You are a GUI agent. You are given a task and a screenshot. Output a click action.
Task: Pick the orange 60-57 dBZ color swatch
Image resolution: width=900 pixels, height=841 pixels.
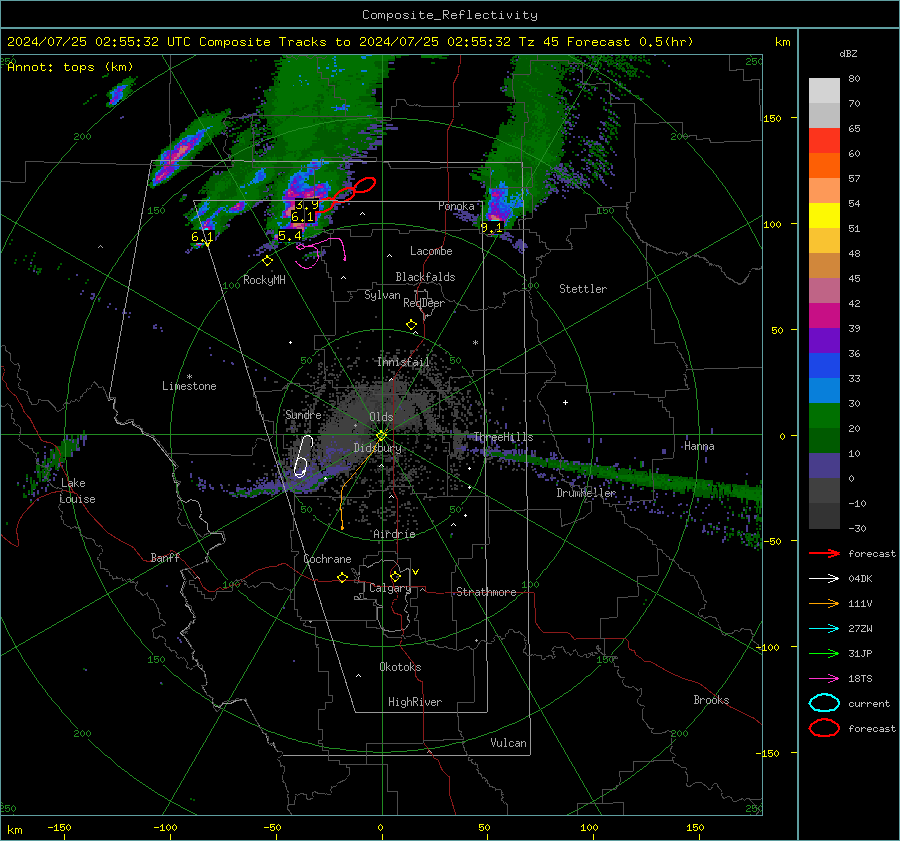[824, 166]
